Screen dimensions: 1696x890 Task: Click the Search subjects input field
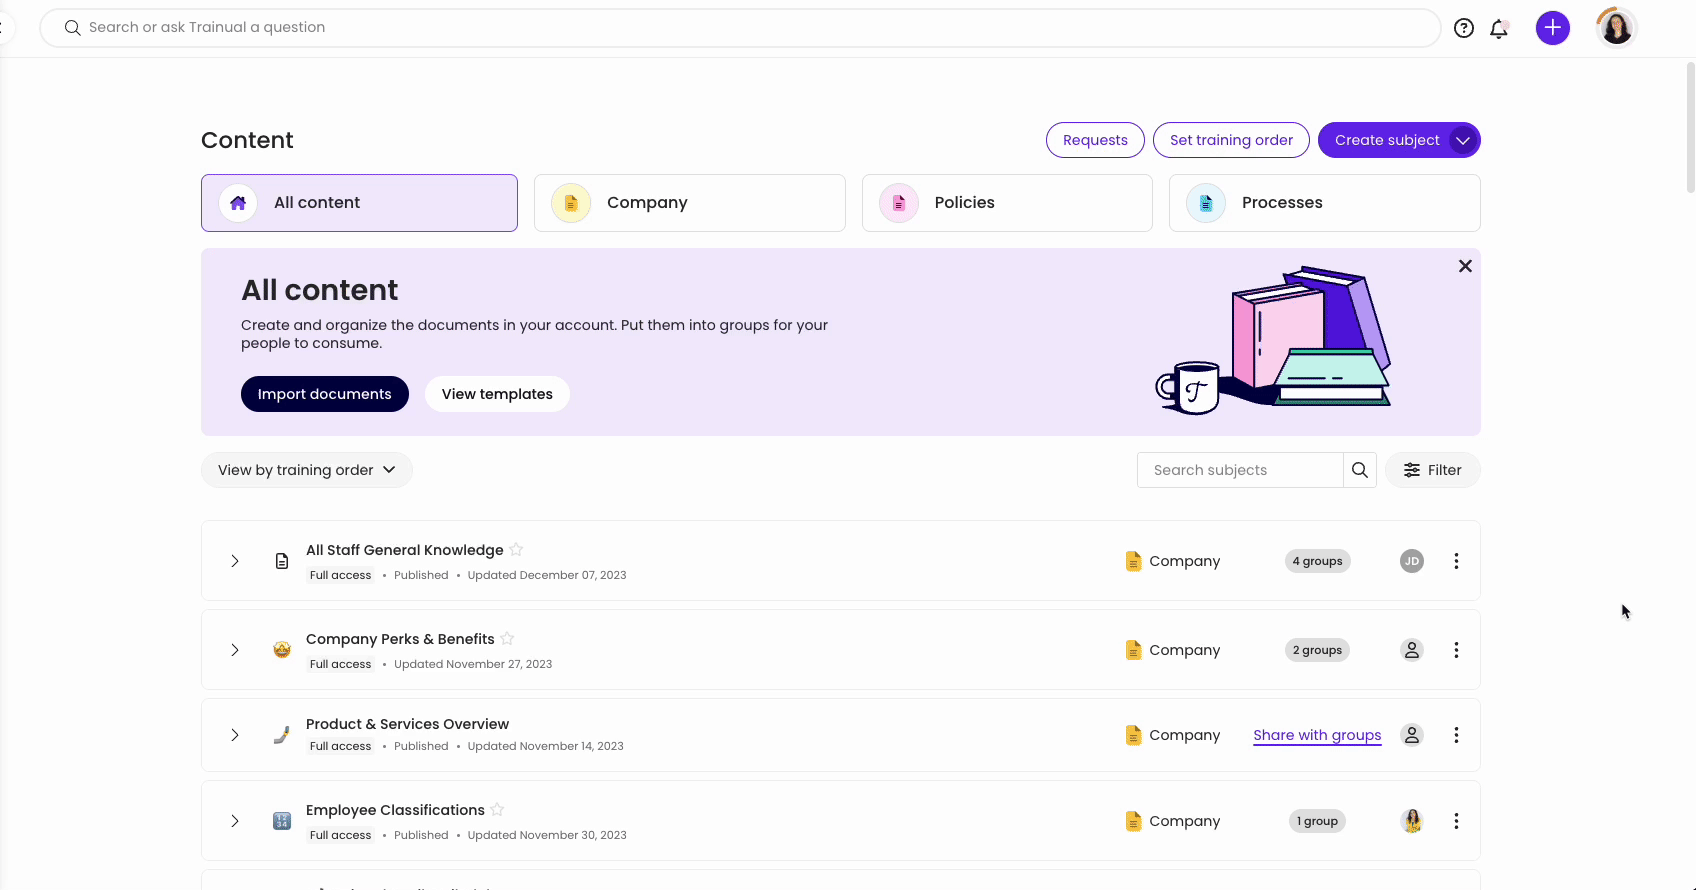[x=1240, y=470]
